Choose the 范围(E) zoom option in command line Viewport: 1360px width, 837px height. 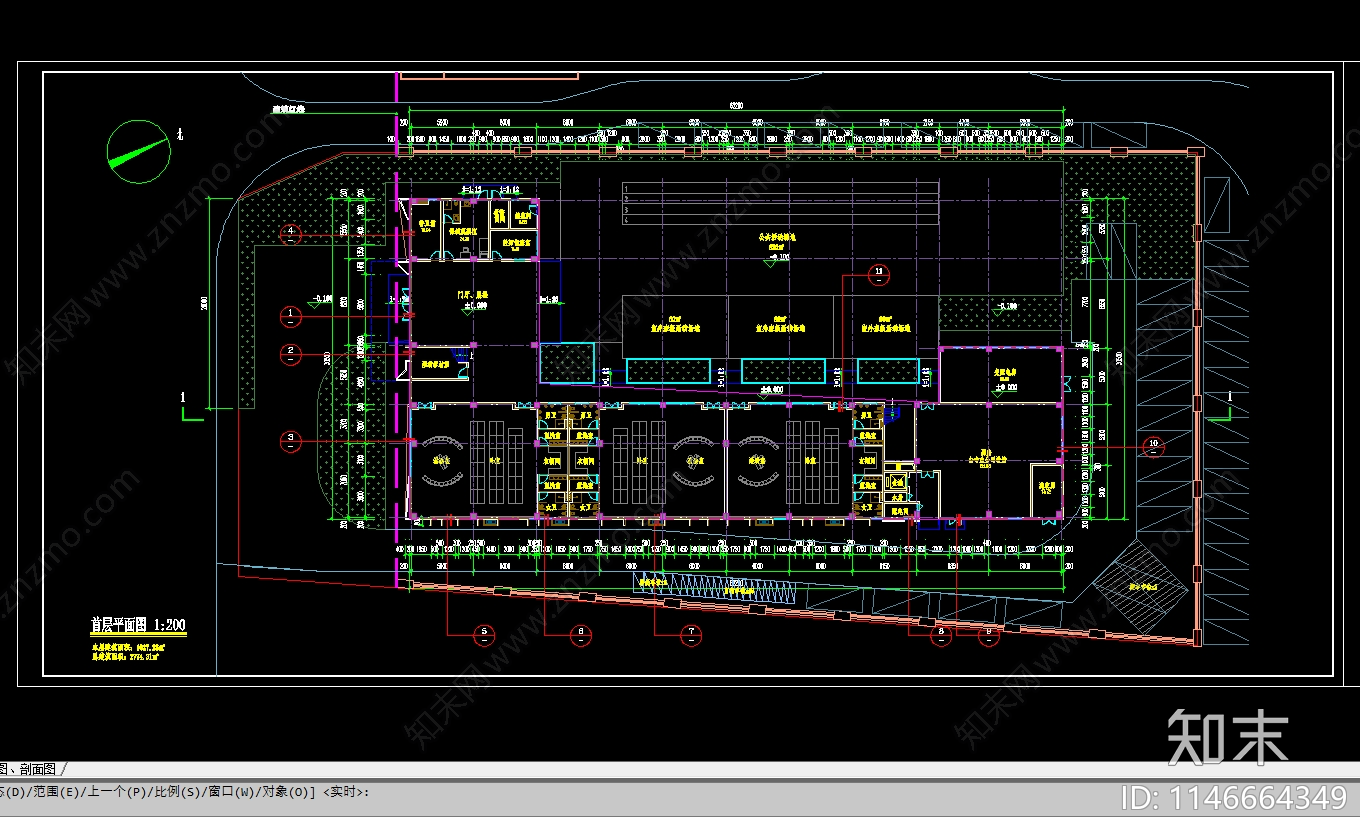56,792
